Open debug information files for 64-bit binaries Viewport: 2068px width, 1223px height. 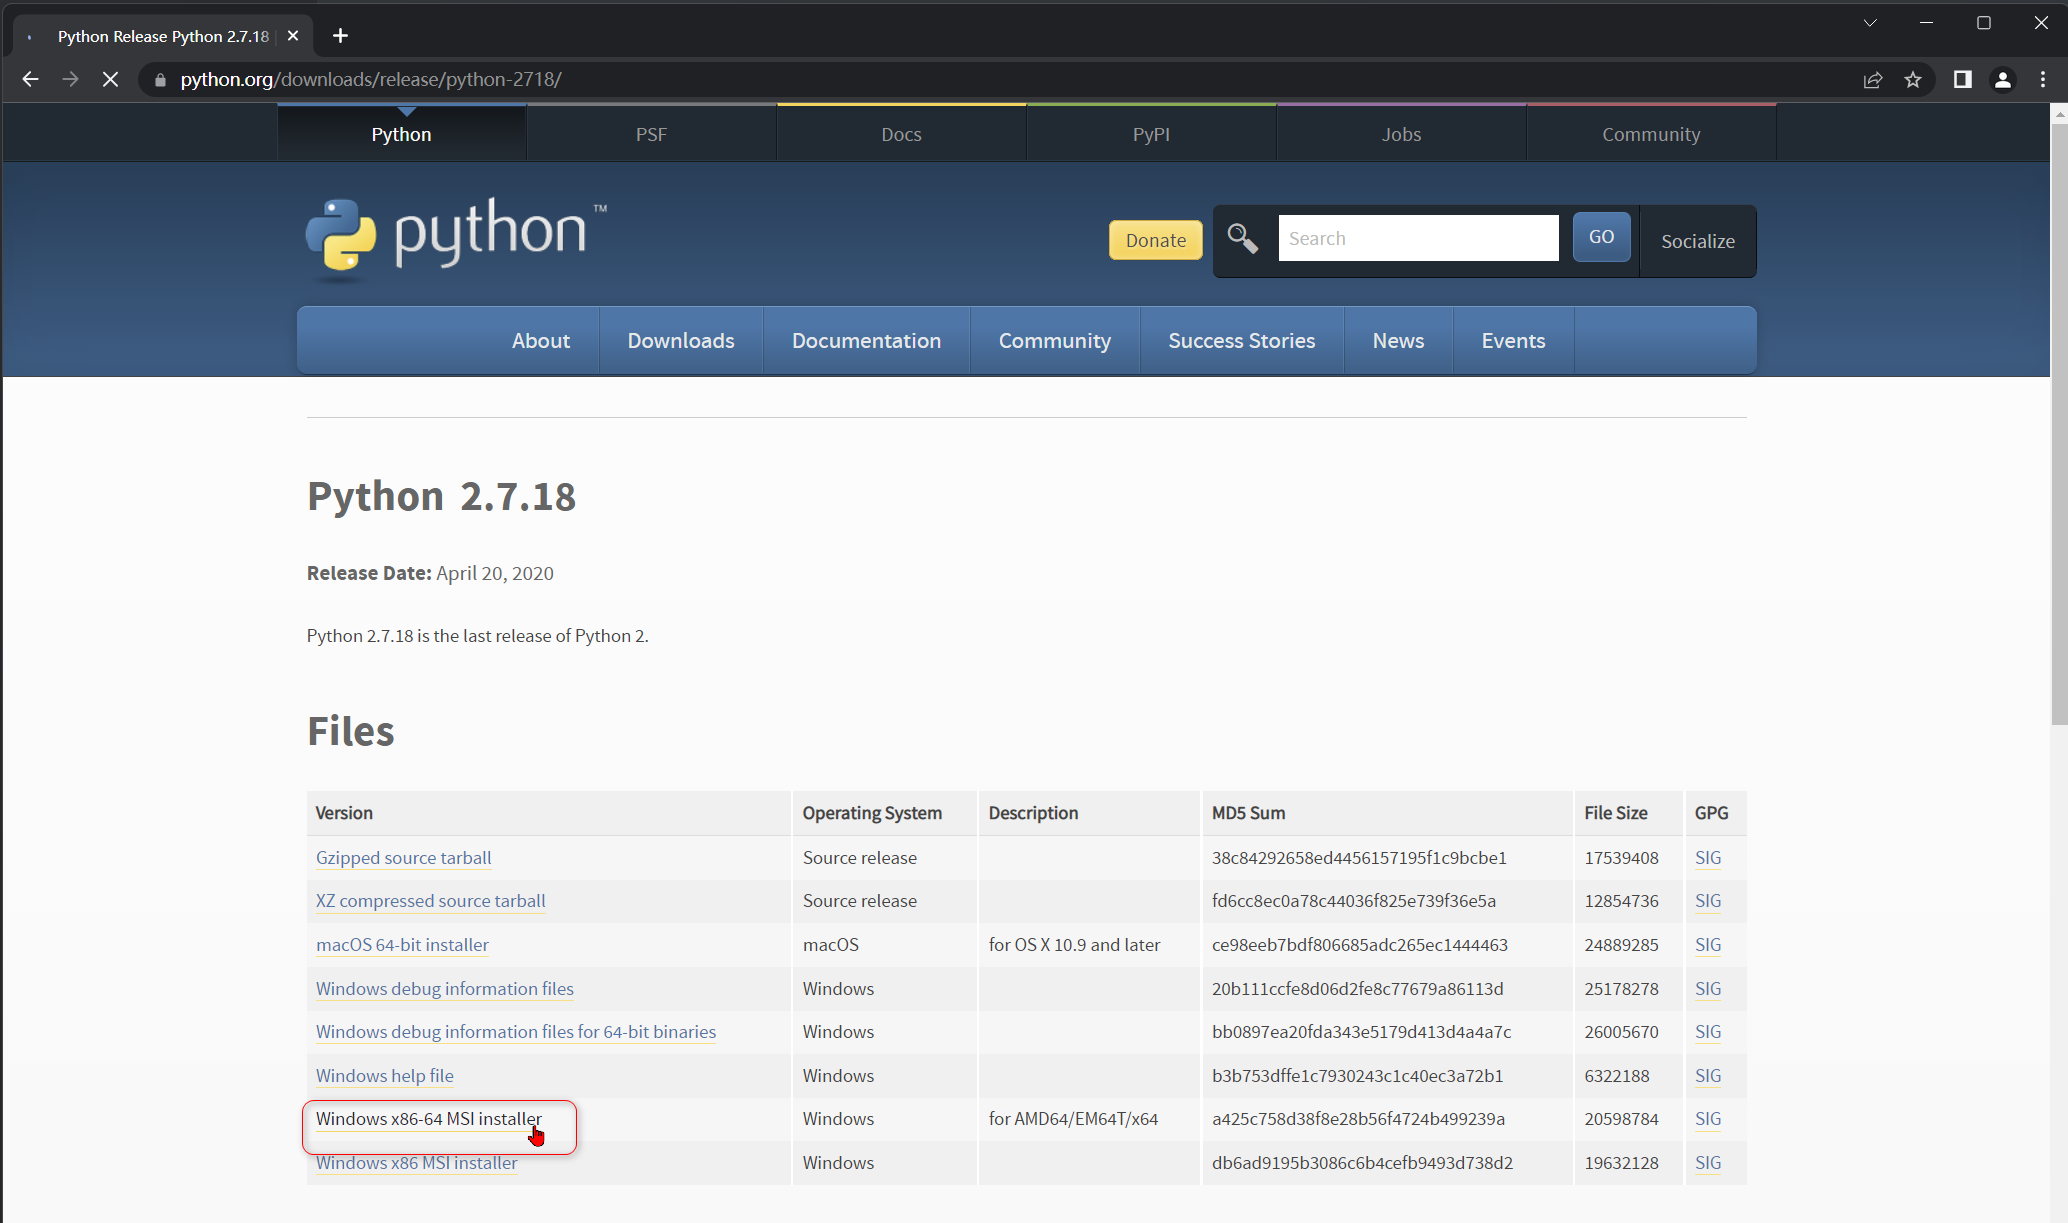(x=516, y=1031)
